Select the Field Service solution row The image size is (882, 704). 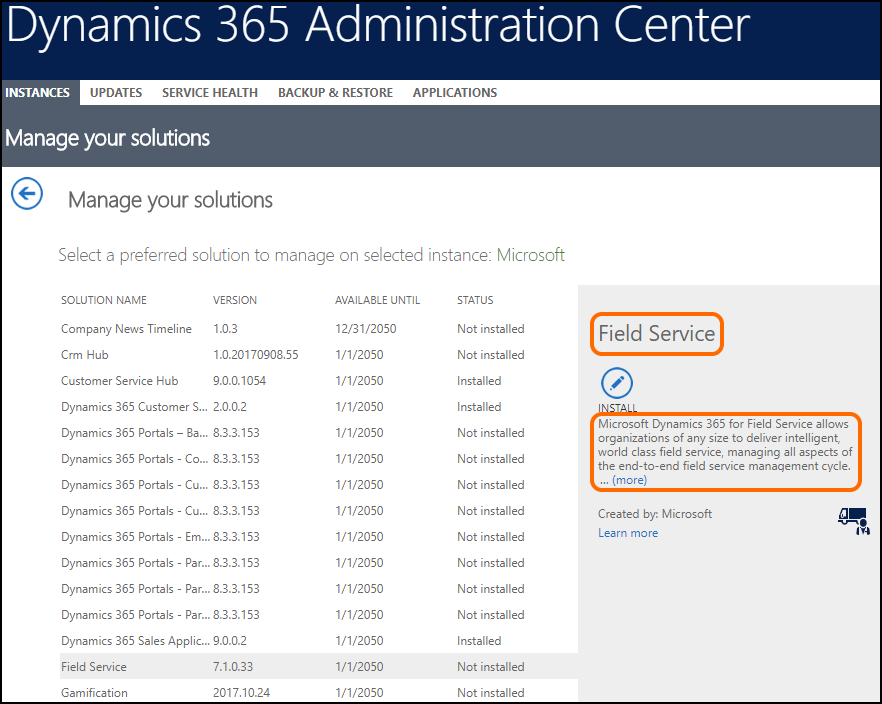94,667
